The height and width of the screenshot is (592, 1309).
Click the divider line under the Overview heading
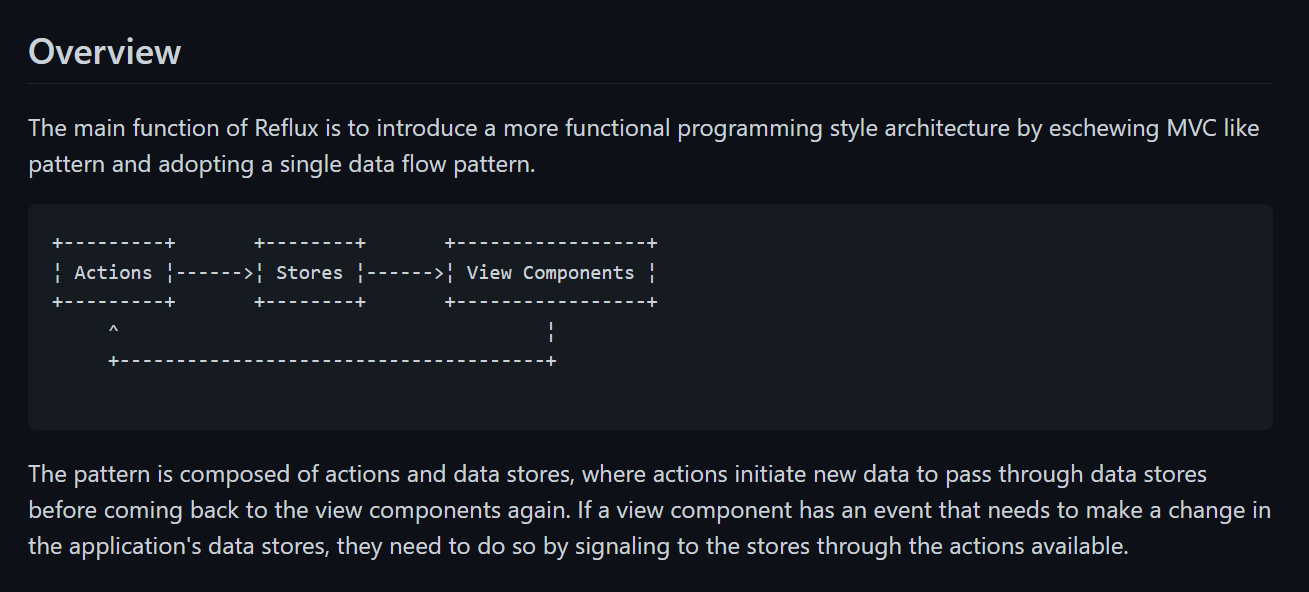(x=650, y=83)
